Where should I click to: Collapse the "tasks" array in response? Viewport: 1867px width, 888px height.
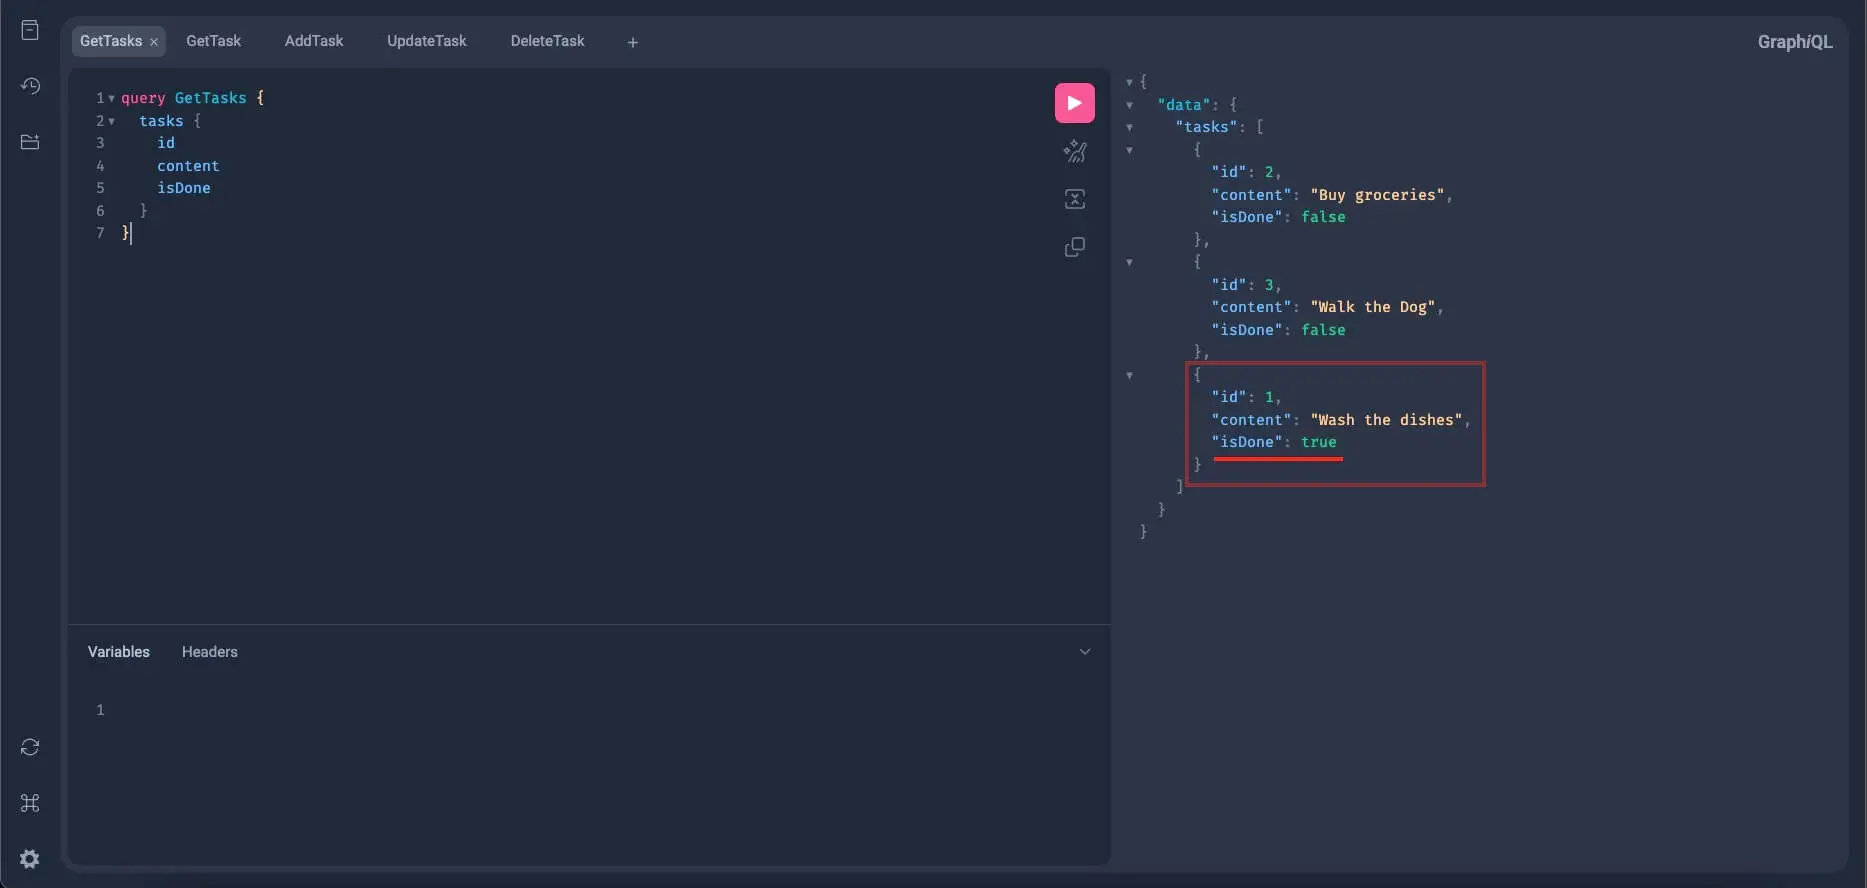[x=1129, y=127]
